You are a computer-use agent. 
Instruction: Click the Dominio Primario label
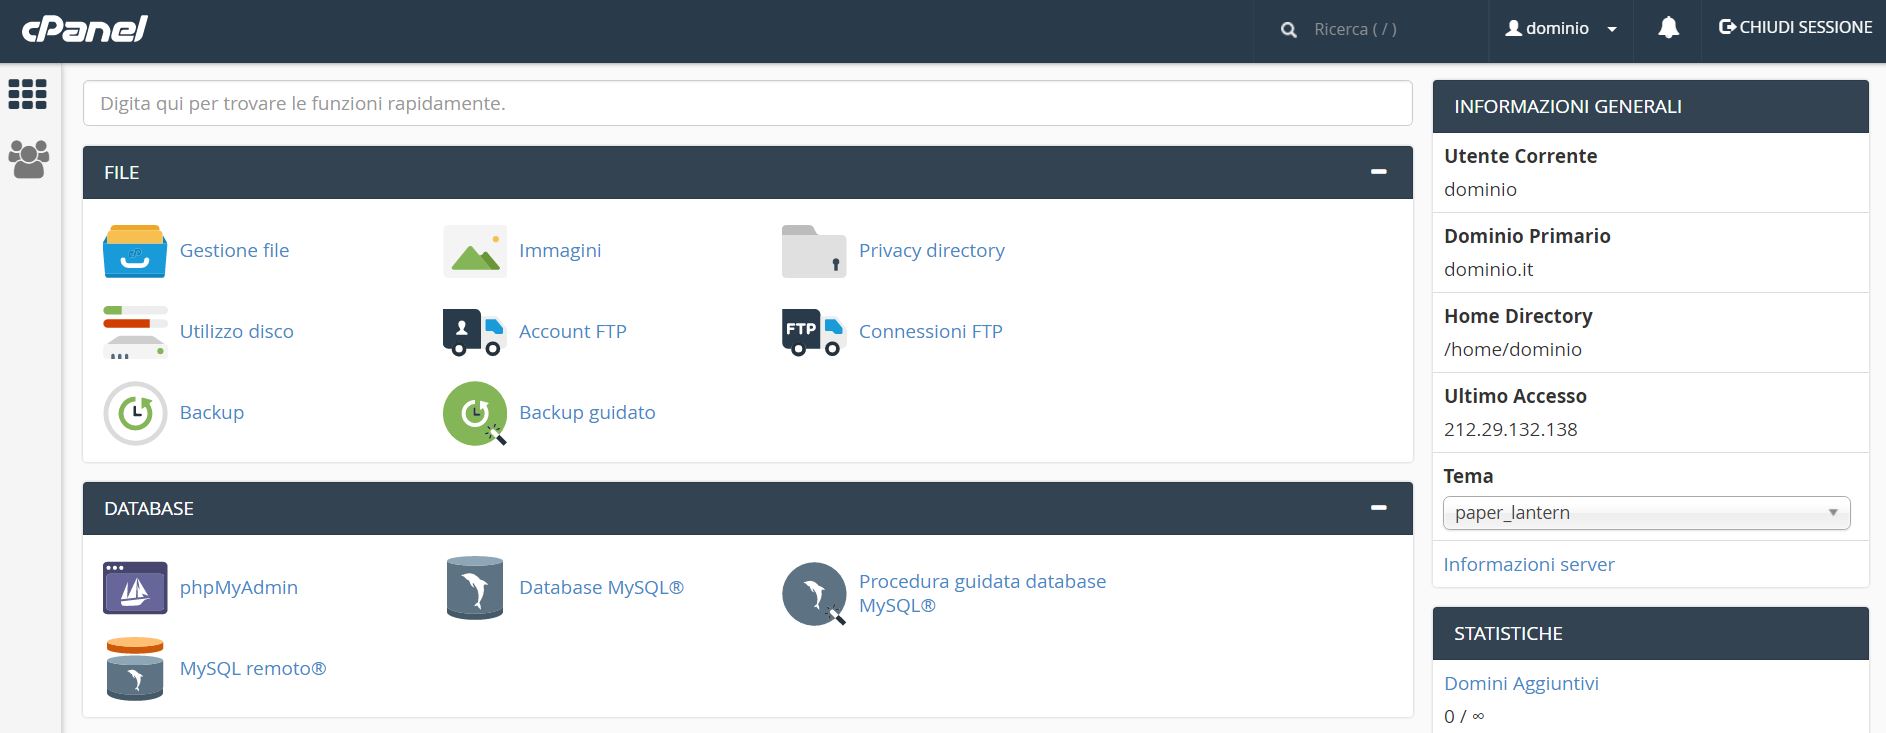coord(1528,237)
